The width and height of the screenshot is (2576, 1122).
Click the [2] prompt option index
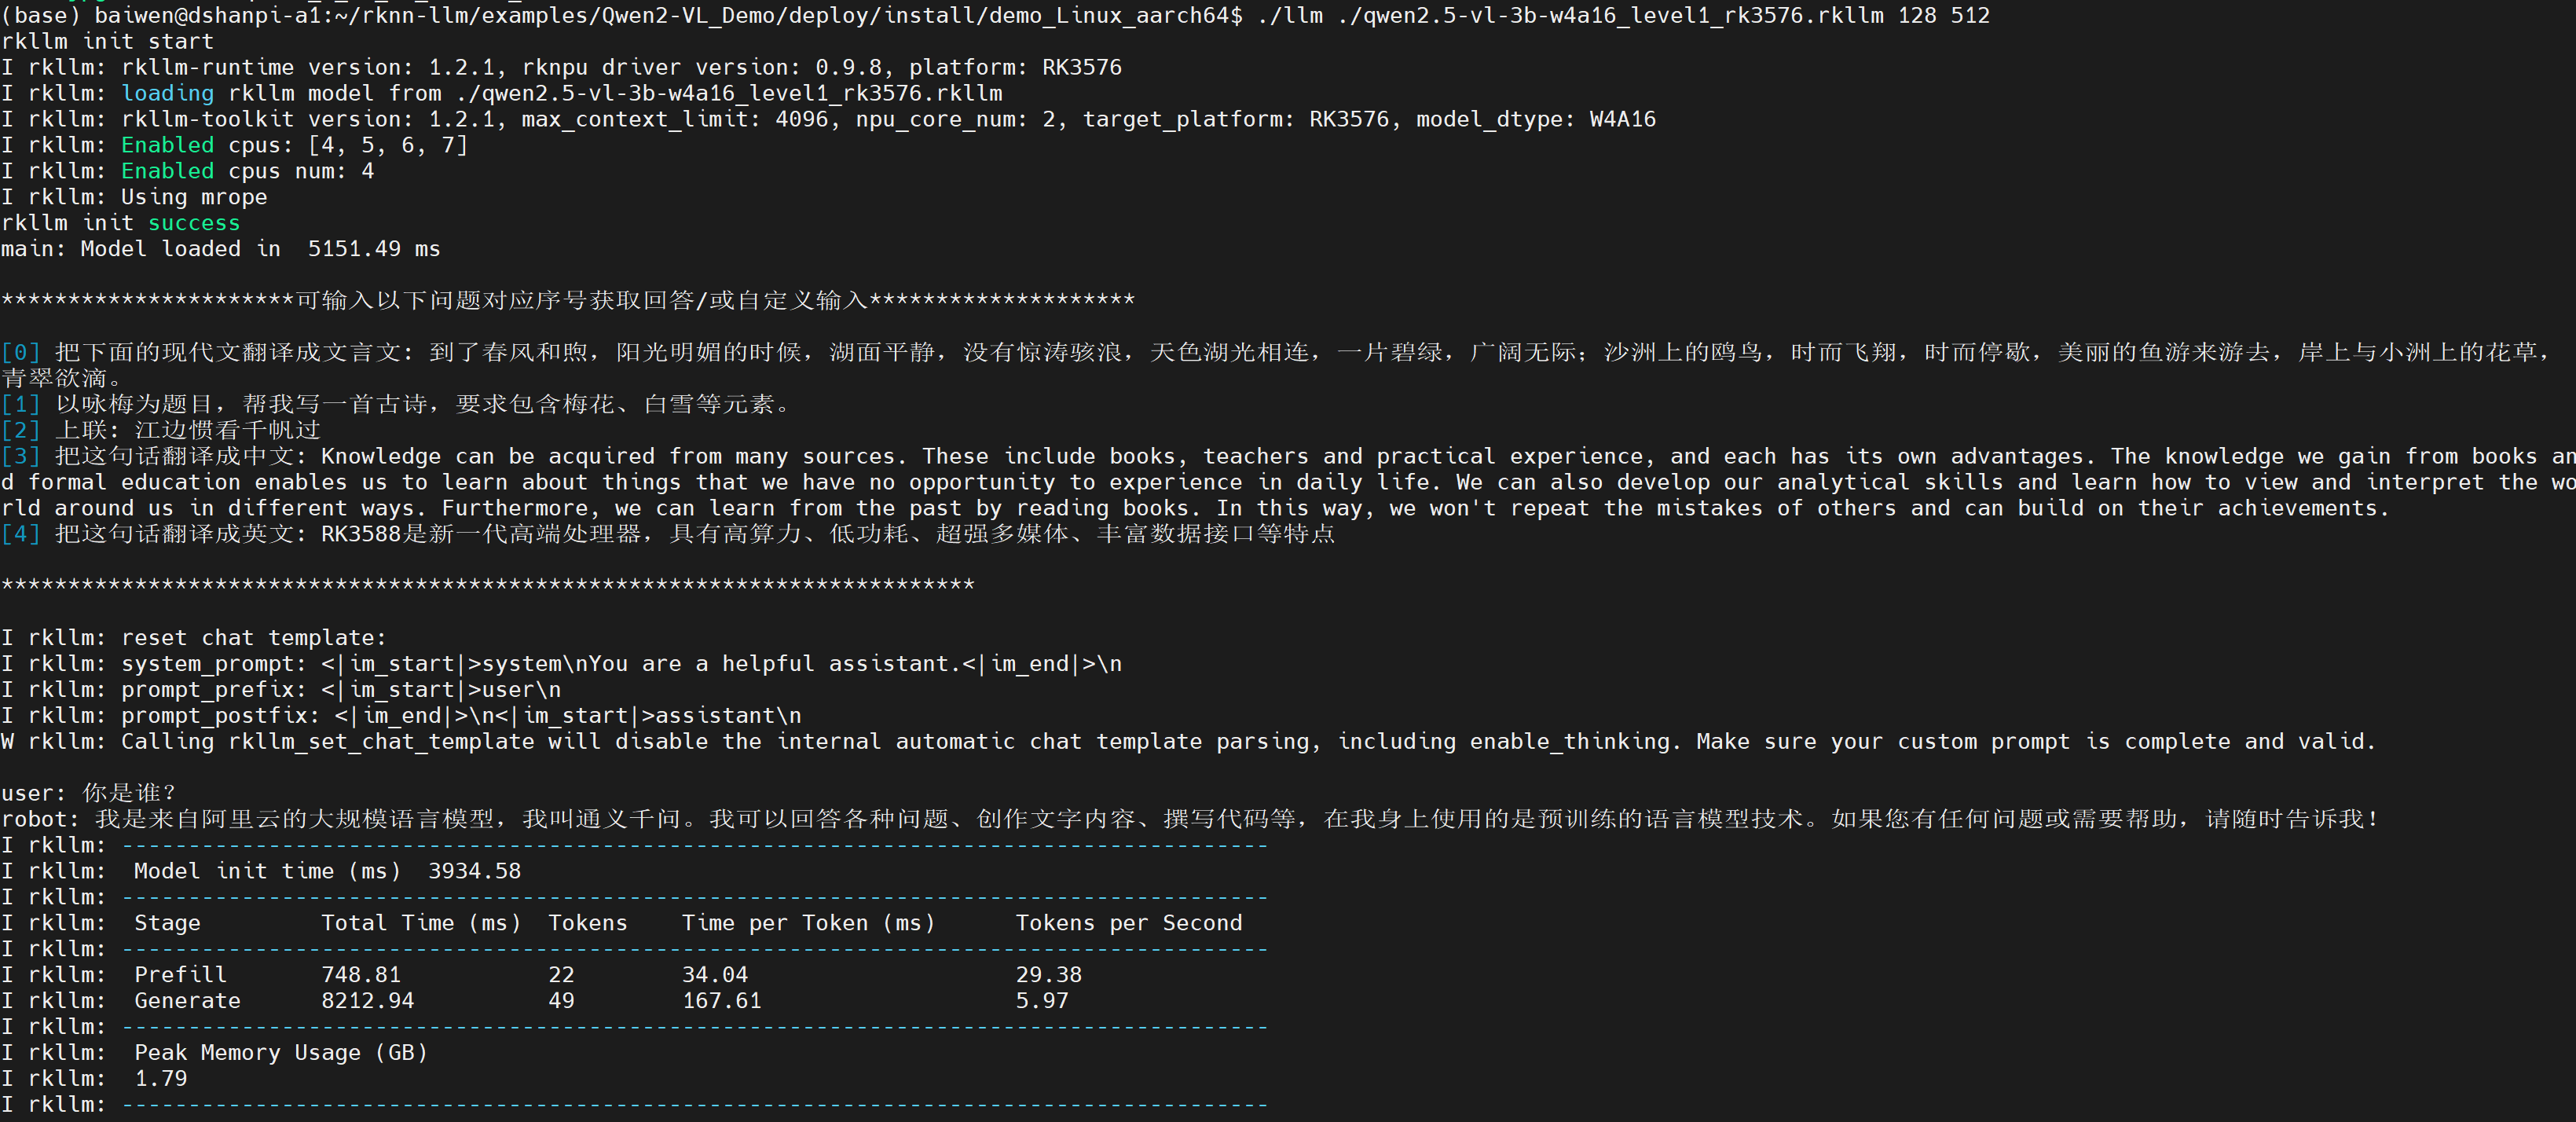(x=21, y=430)
